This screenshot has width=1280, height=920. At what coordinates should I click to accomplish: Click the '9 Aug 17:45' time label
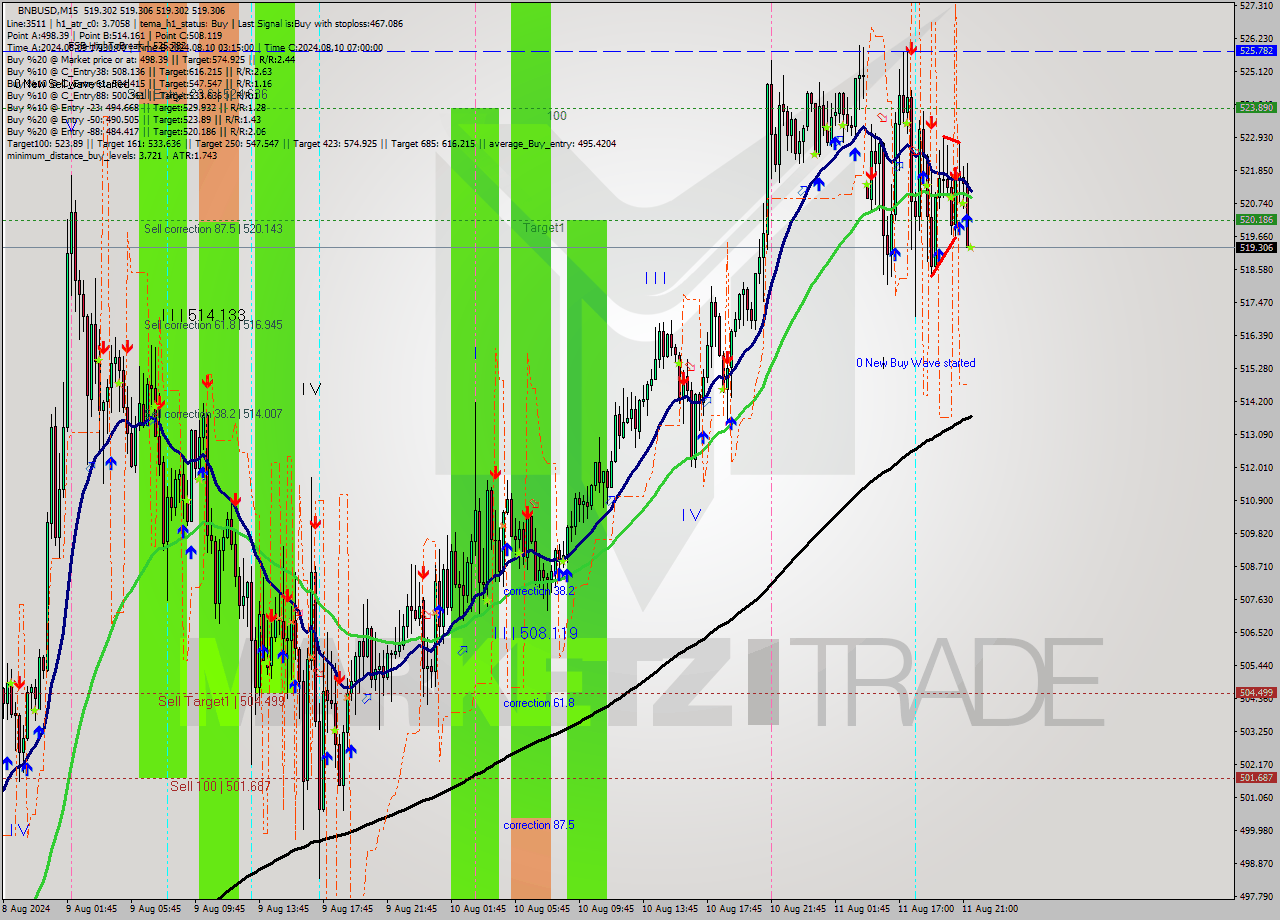[x=349, y=909]
